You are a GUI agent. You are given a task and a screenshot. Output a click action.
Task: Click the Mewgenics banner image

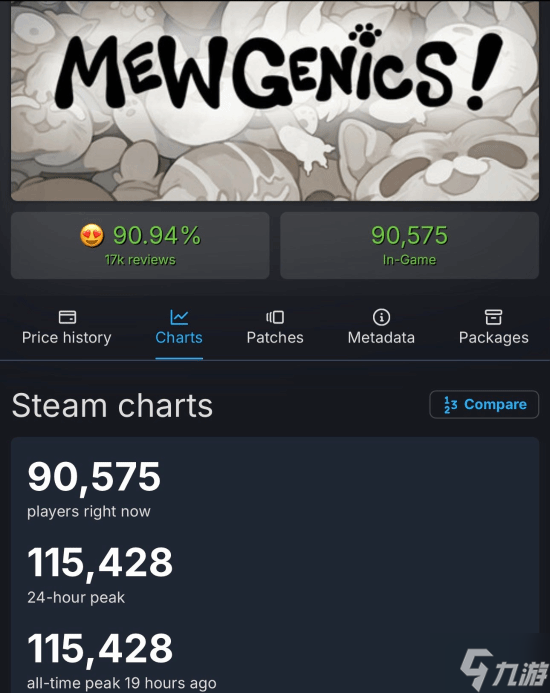point(275,100)
